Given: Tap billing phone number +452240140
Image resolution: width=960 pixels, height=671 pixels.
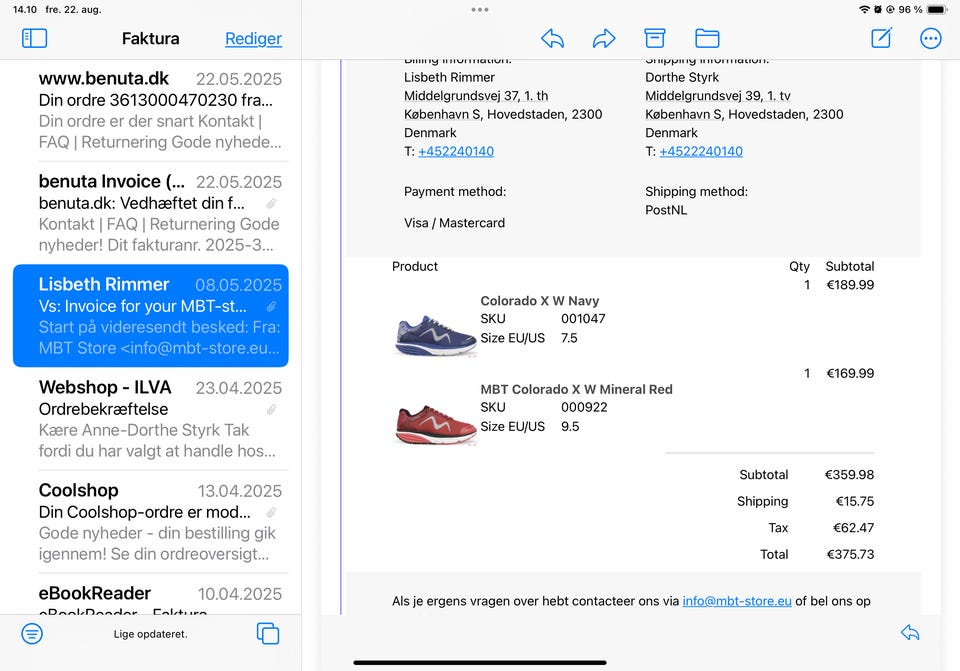Looking at the screenshot, I should [456, 151].
